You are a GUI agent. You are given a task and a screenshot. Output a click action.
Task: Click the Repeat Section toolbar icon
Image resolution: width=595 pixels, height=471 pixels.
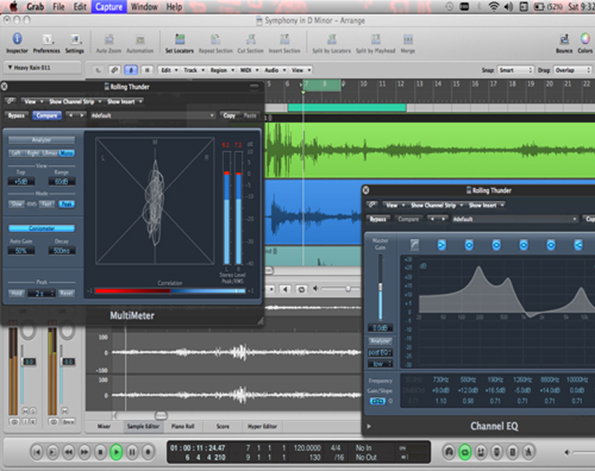[216, 39]
